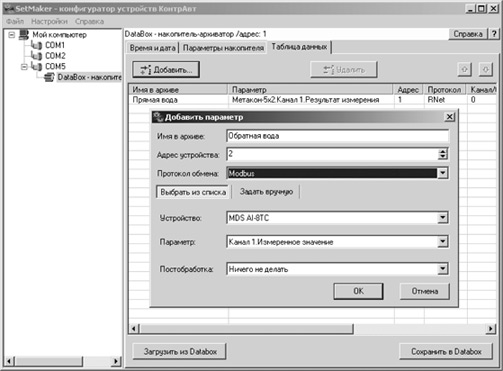Viewport: 503px width, 371px height.
Task: Open the Параметр dropdown list
Action: click(x=442, y=242)
